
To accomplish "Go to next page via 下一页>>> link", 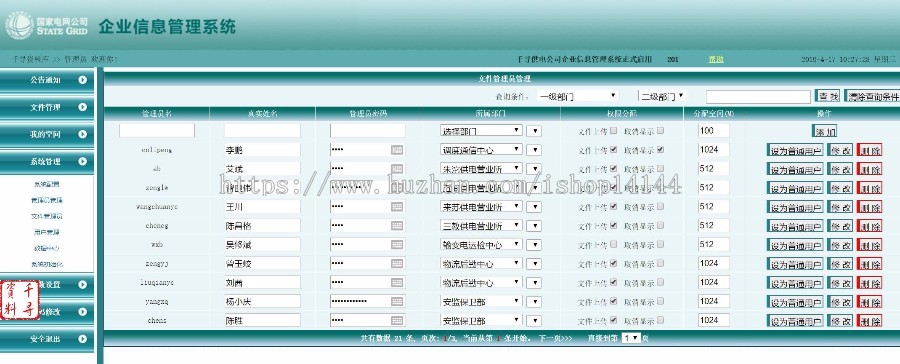I will click(x=555, y=338).
